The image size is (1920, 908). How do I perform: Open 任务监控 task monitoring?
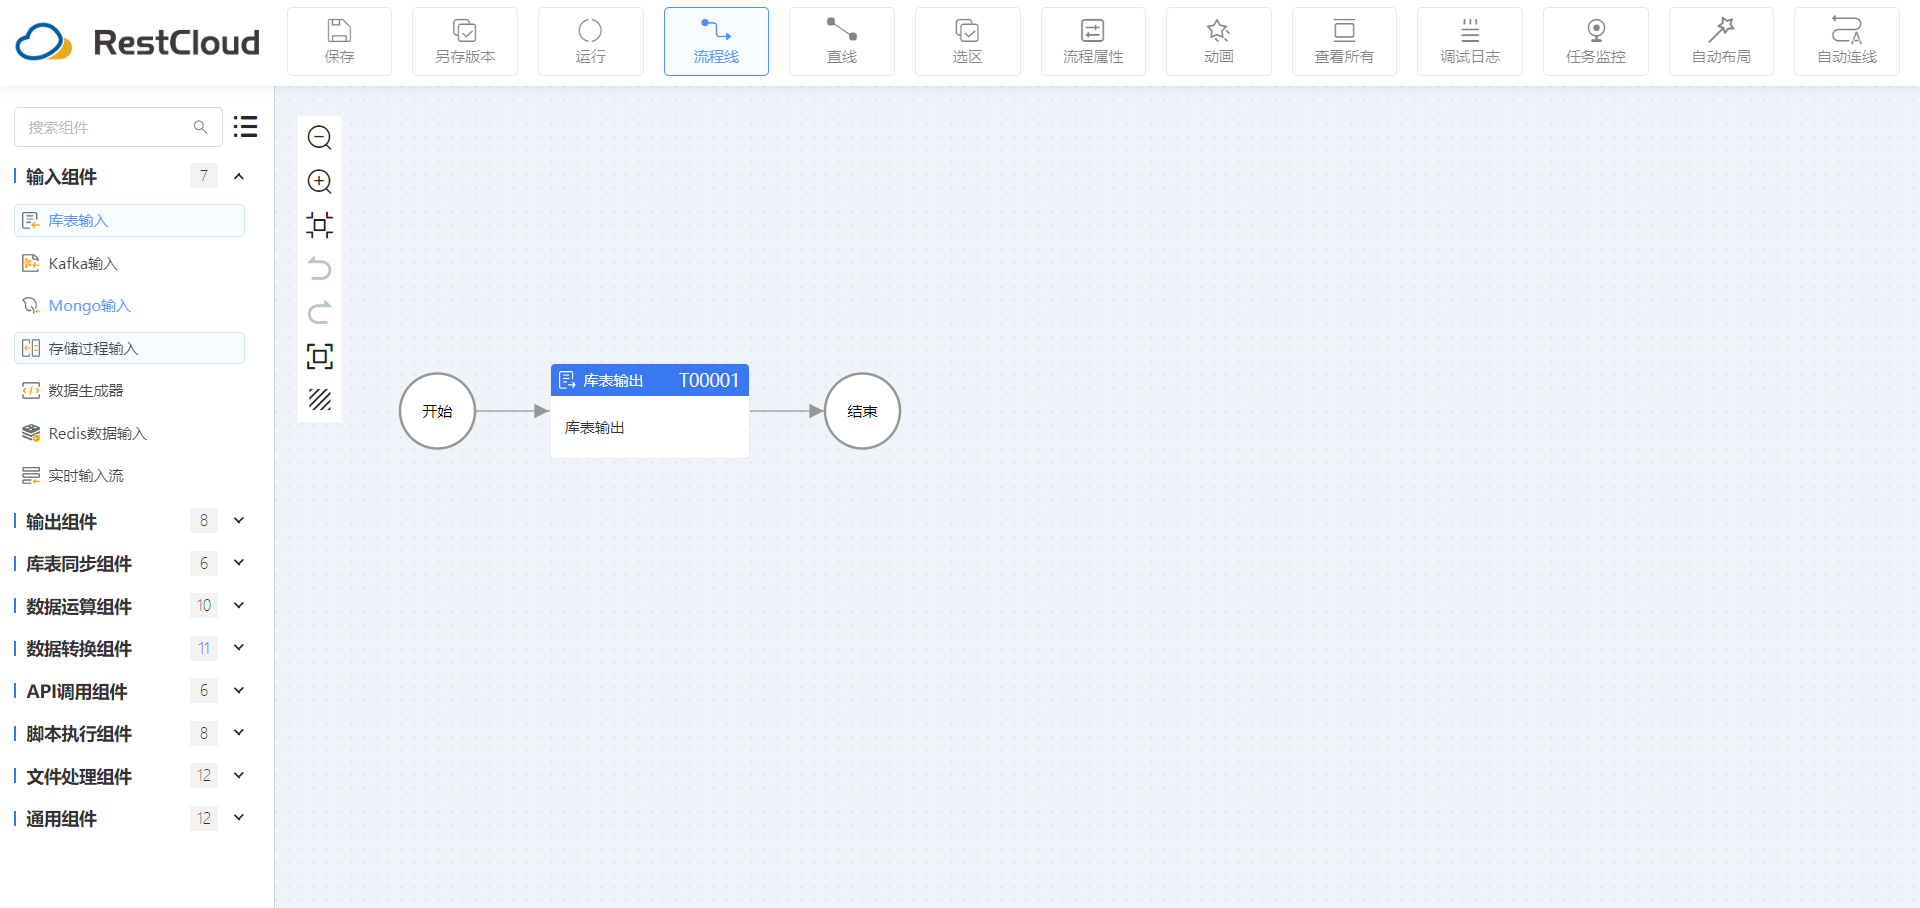pyautogui.click(x=1595, y=42)
